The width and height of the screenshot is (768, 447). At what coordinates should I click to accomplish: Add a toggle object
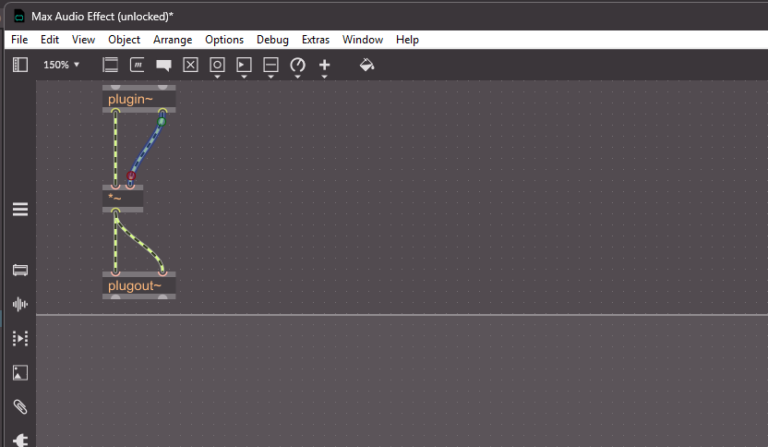tap(191, 65)
